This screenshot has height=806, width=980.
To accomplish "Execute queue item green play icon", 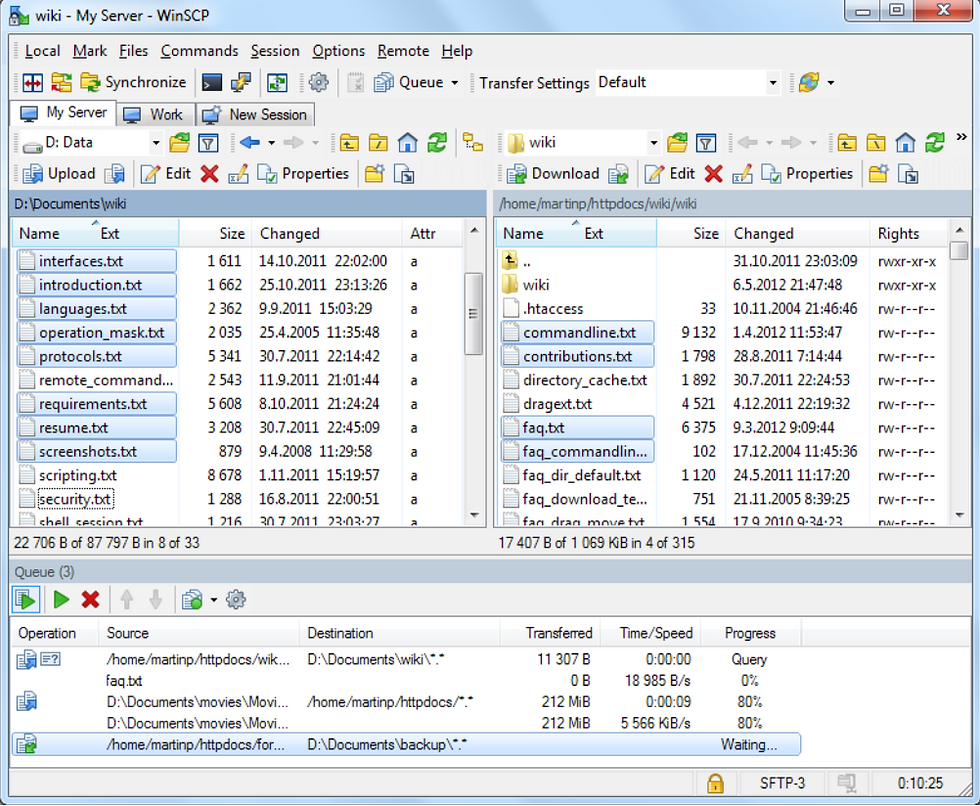I will point(61,600).
